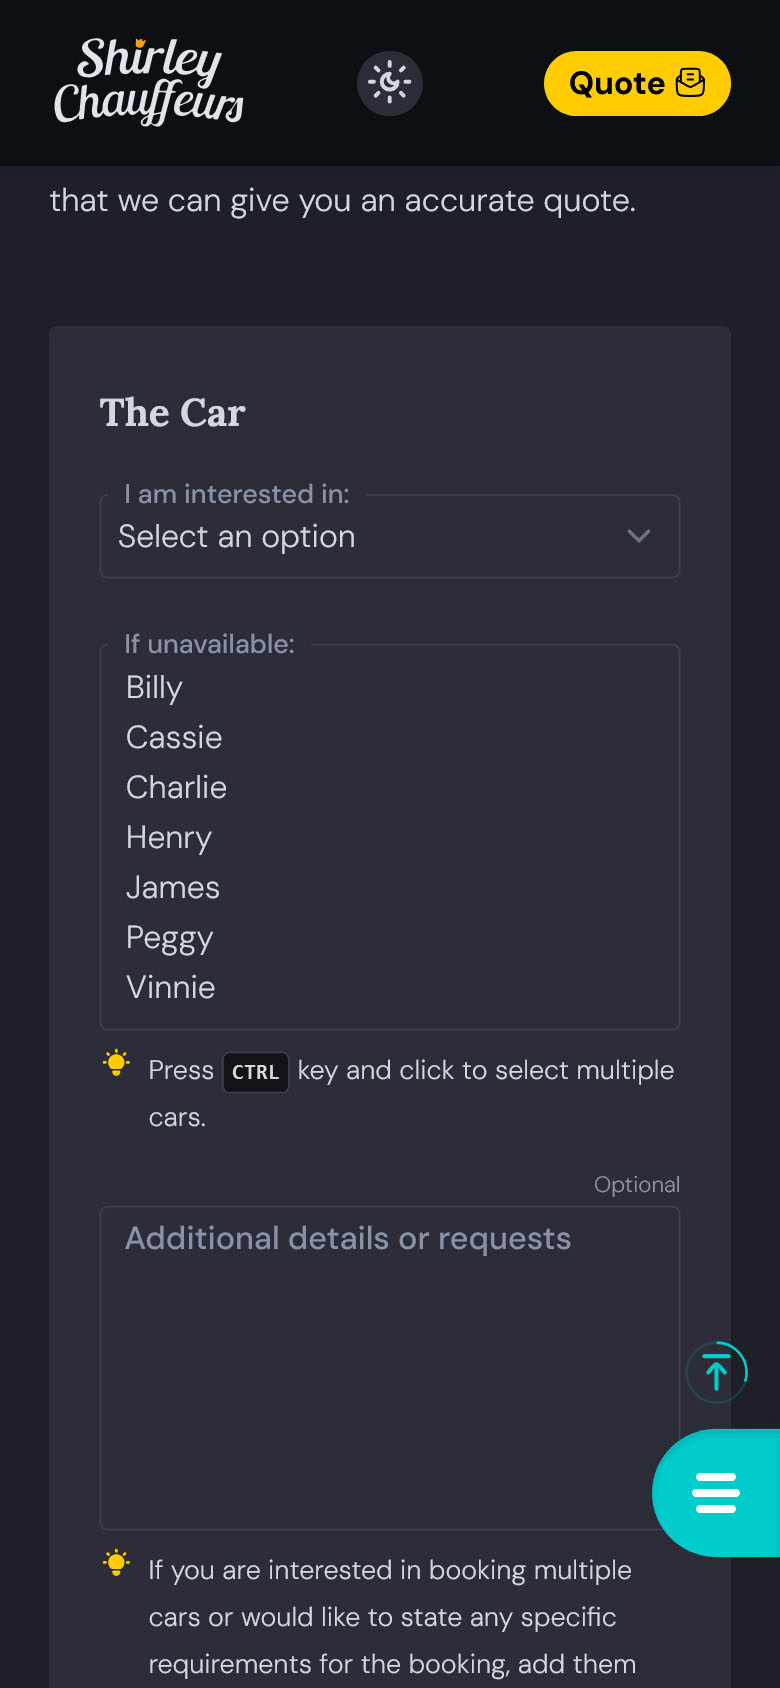Toggle the dark/light theme switch
Viewport: 780px width, 1688px height.
pyautogui.click(x=390, y=83)
